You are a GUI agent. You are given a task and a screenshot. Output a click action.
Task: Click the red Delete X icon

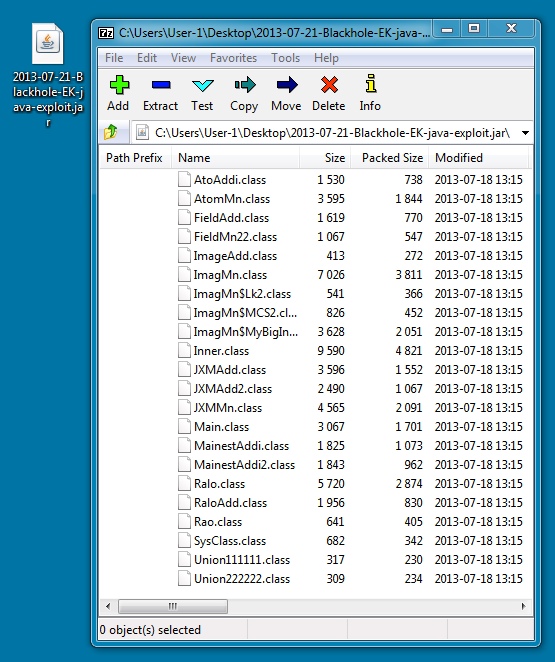click(x=329, y=84)
